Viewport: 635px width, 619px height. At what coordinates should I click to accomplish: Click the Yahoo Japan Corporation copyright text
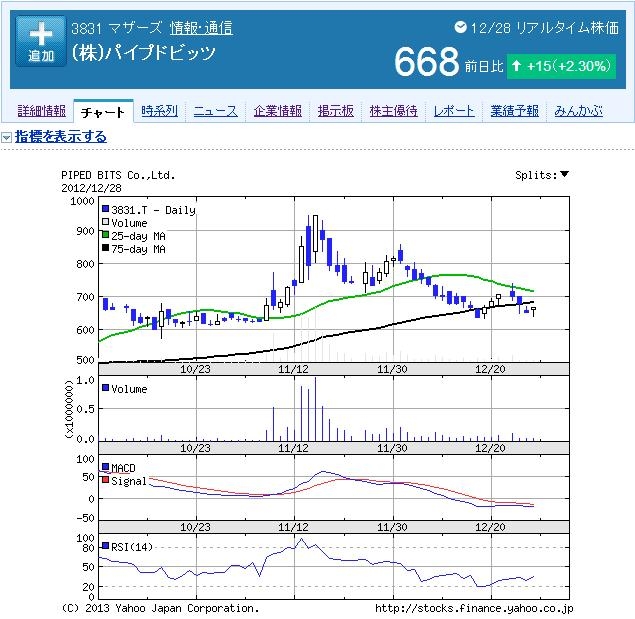(160, 608)
